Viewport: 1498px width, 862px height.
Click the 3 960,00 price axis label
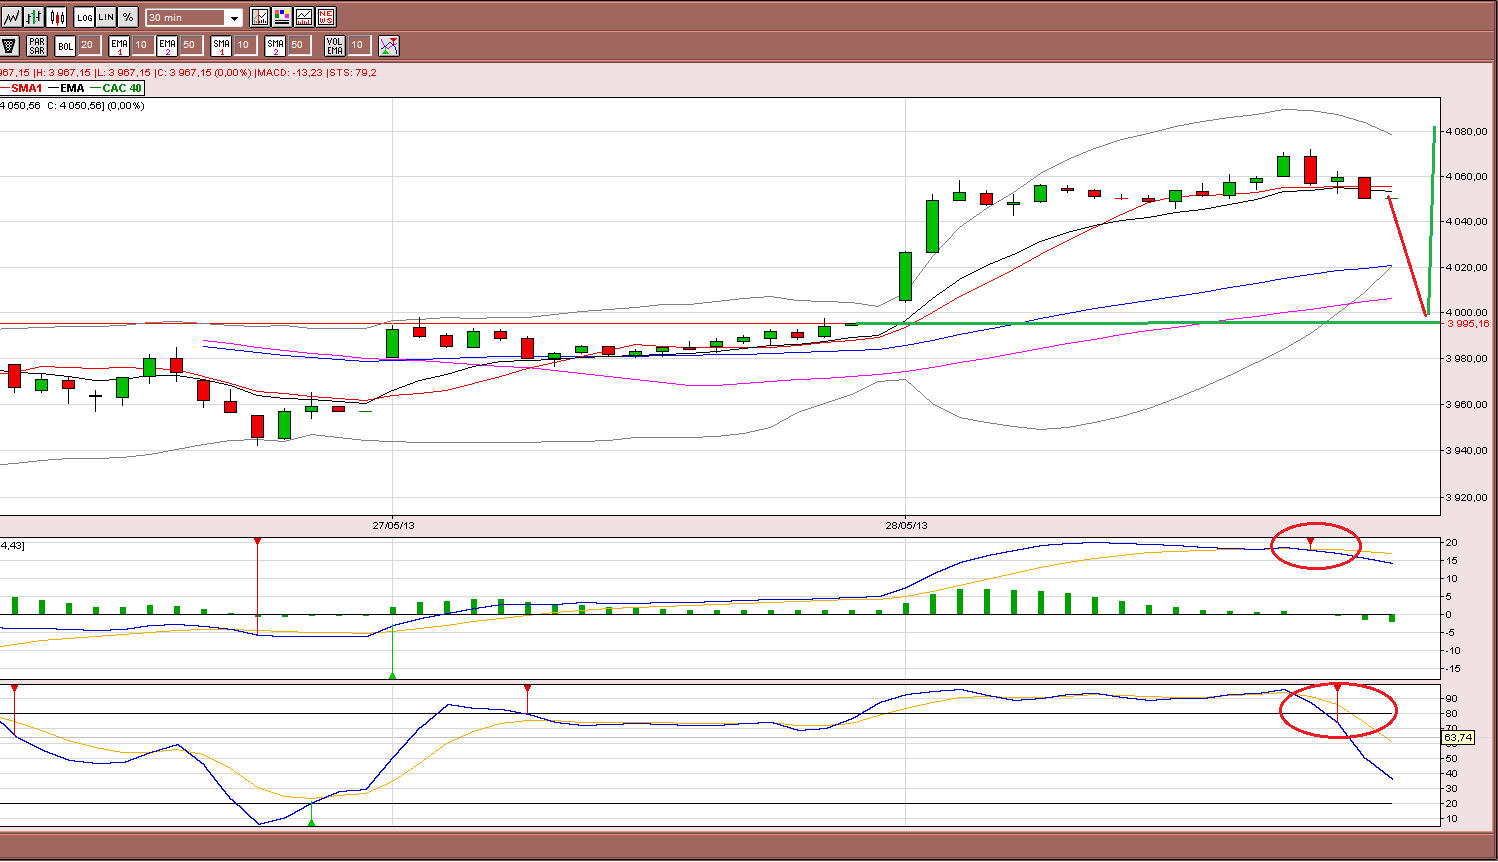click(x=1466, y=405)
